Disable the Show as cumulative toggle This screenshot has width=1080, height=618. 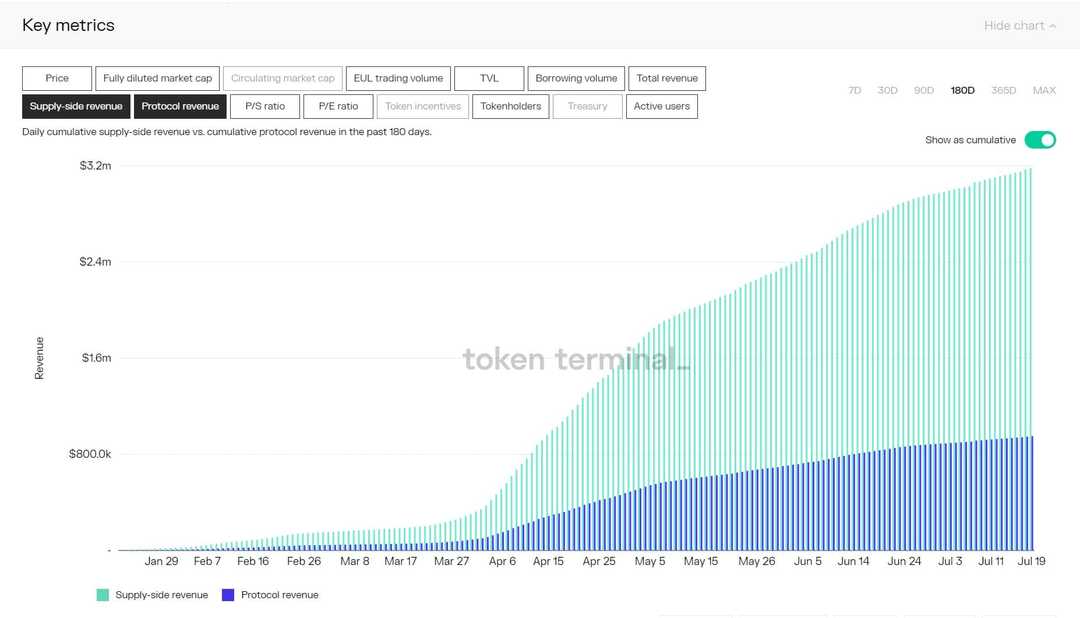pos(1040,140)
